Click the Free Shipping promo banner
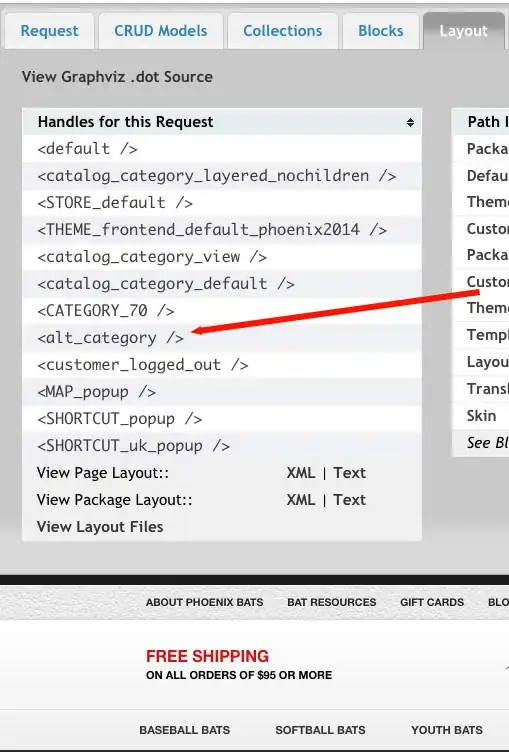This screenshot has width=509, height=752. click(x=239, y=665)
